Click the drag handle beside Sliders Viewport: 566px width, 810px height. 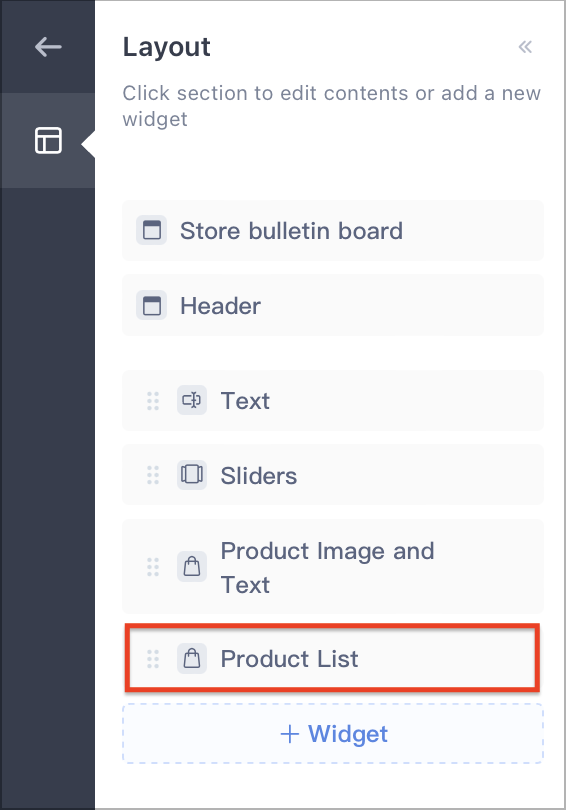[153, 475]
